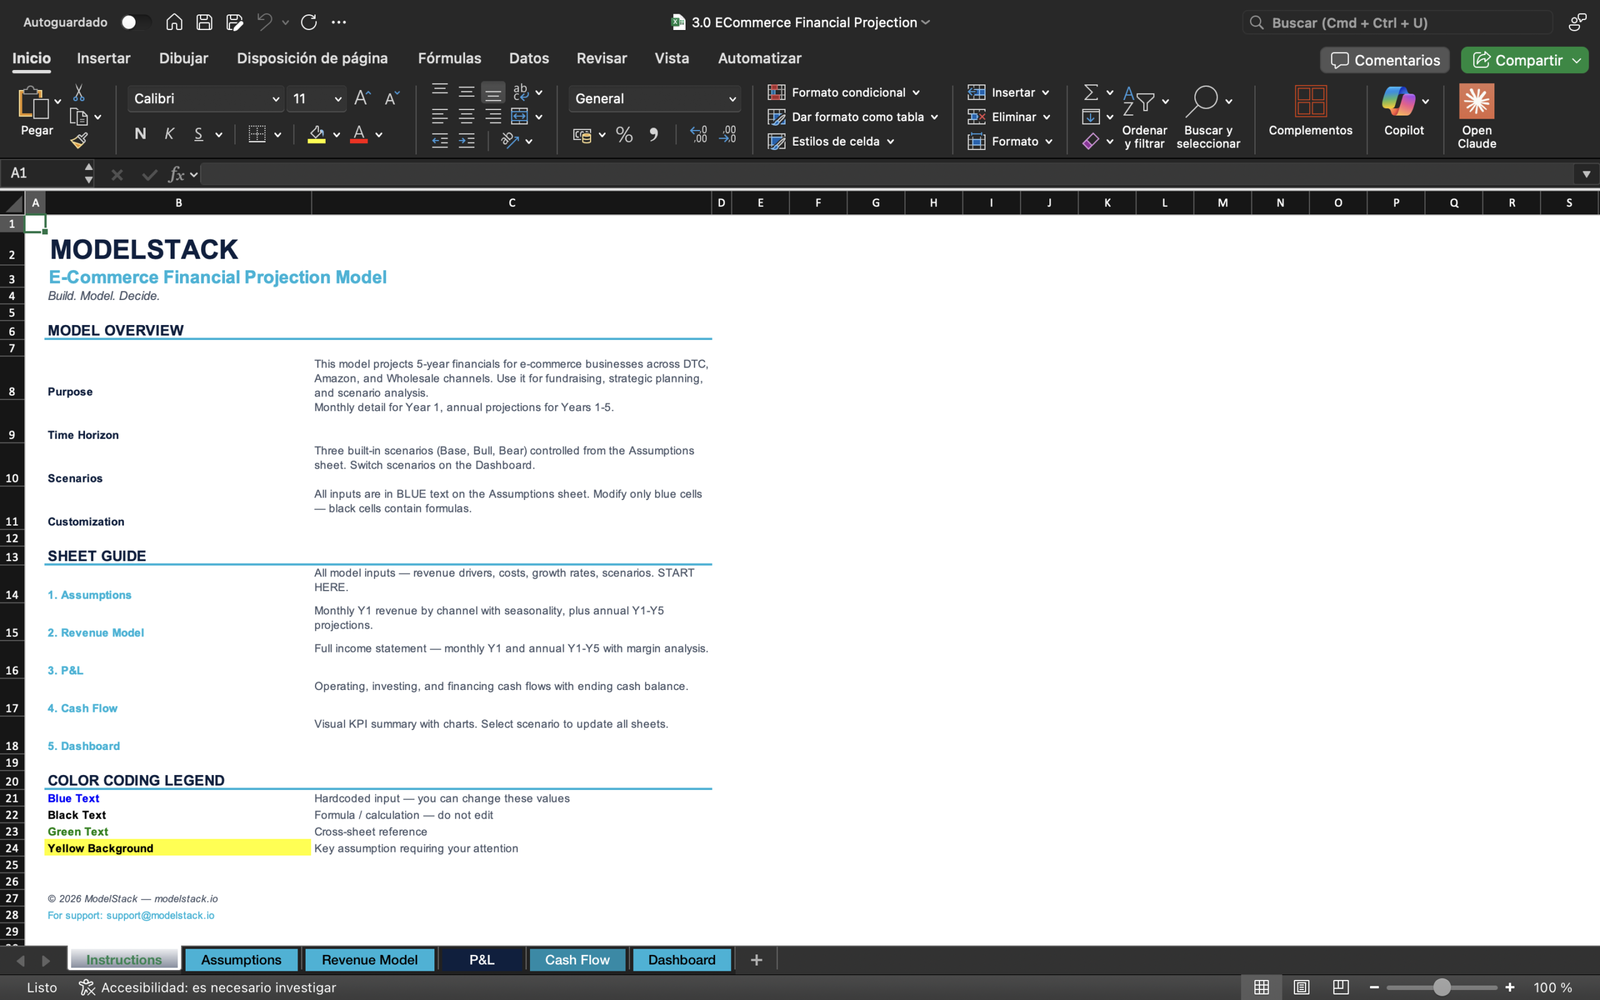Apply percent style formatting
Image resolution: width=1600 pixels, height=1000 pixels.
tap(624, 135)
